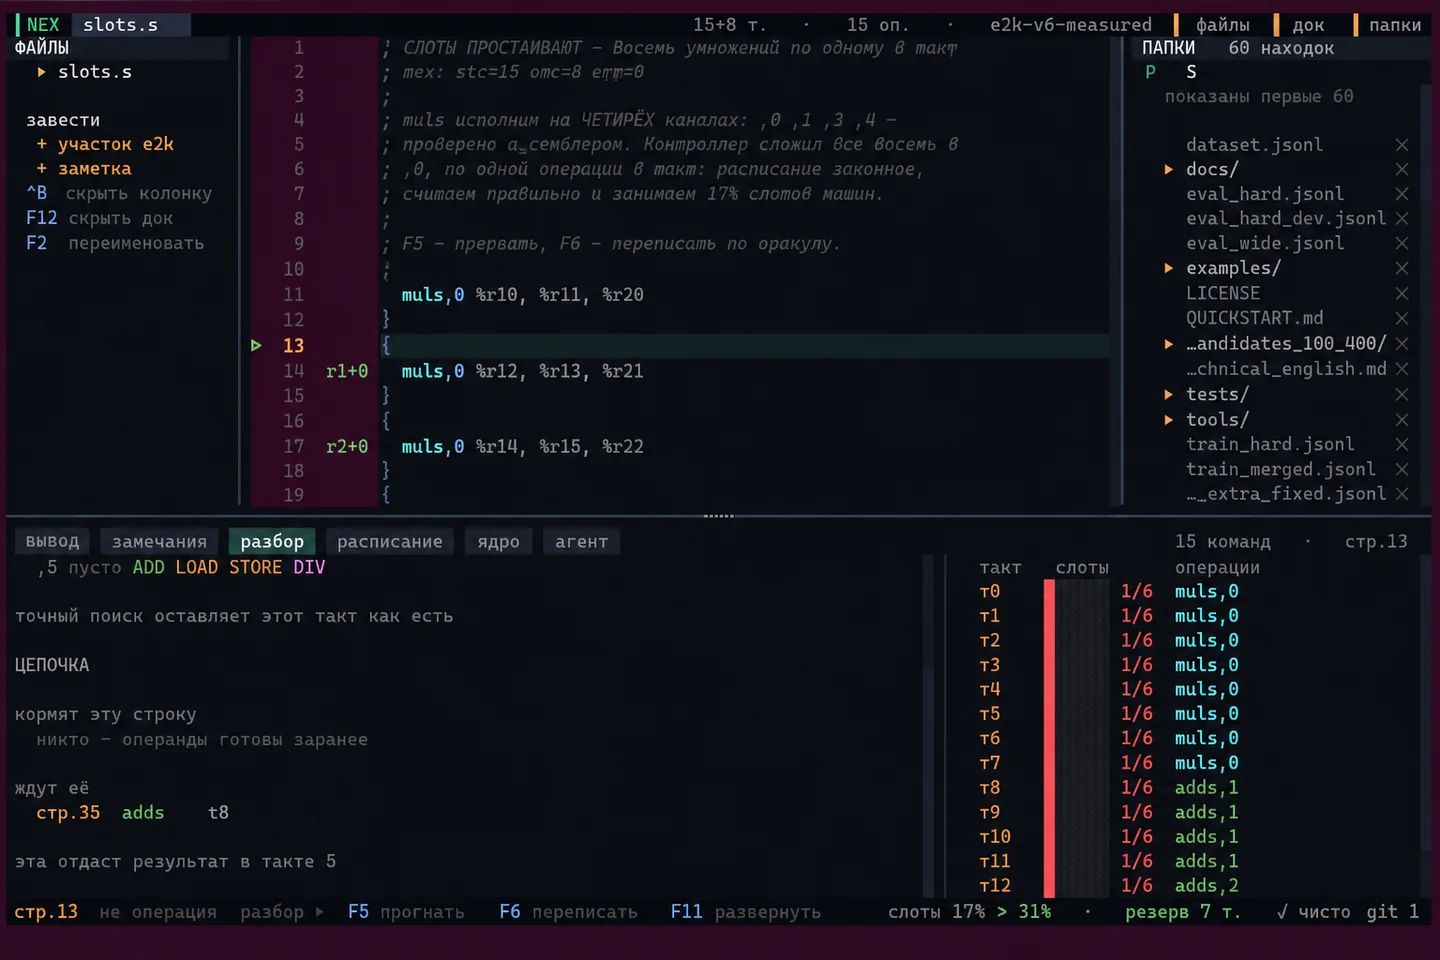Remove eval_hard.jsonl with its X icon
1440x960 pixels.
(1402, 194)
